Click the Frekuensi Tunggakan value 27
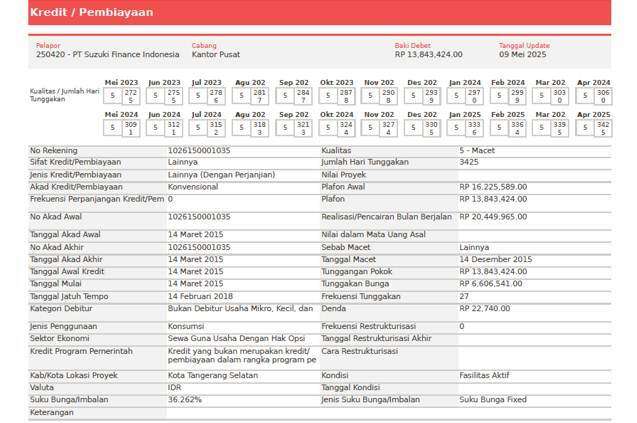Image resolution: width=637 pixels, height=423 pixels. click(464, 297)
